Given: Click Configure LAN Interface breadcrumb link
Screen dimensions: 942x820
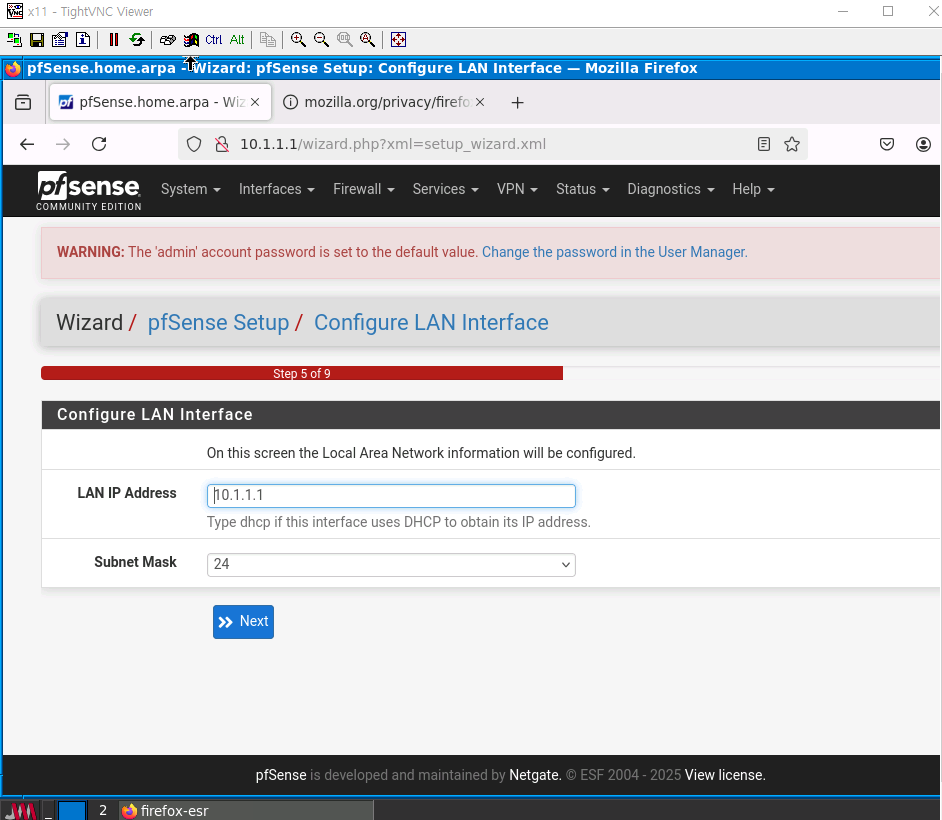Looking at the screenshot, I should (431, 323).
